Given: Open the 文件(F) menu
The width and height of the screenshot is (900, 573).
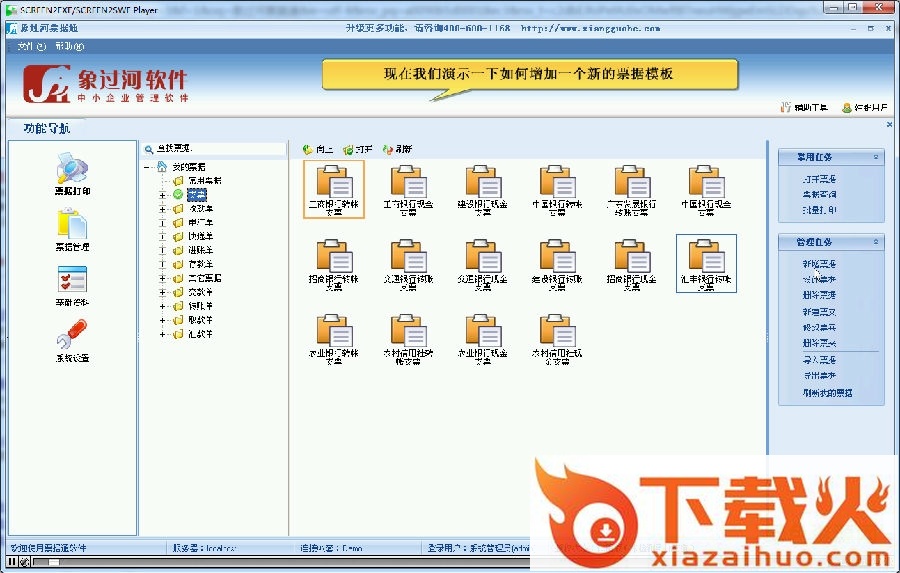Looking at the screenshot, I should coord(26,46).
